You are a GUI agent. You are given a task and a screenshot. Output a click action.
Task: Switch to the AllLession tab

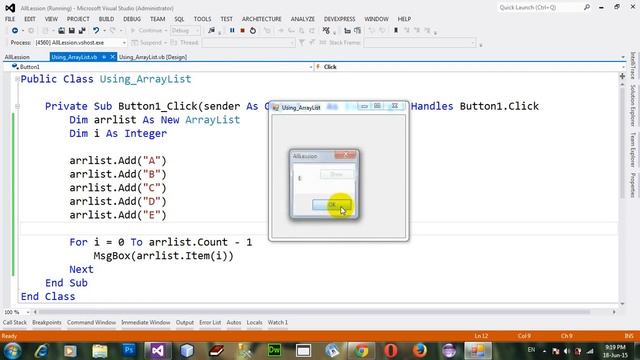tap(17, 57)
